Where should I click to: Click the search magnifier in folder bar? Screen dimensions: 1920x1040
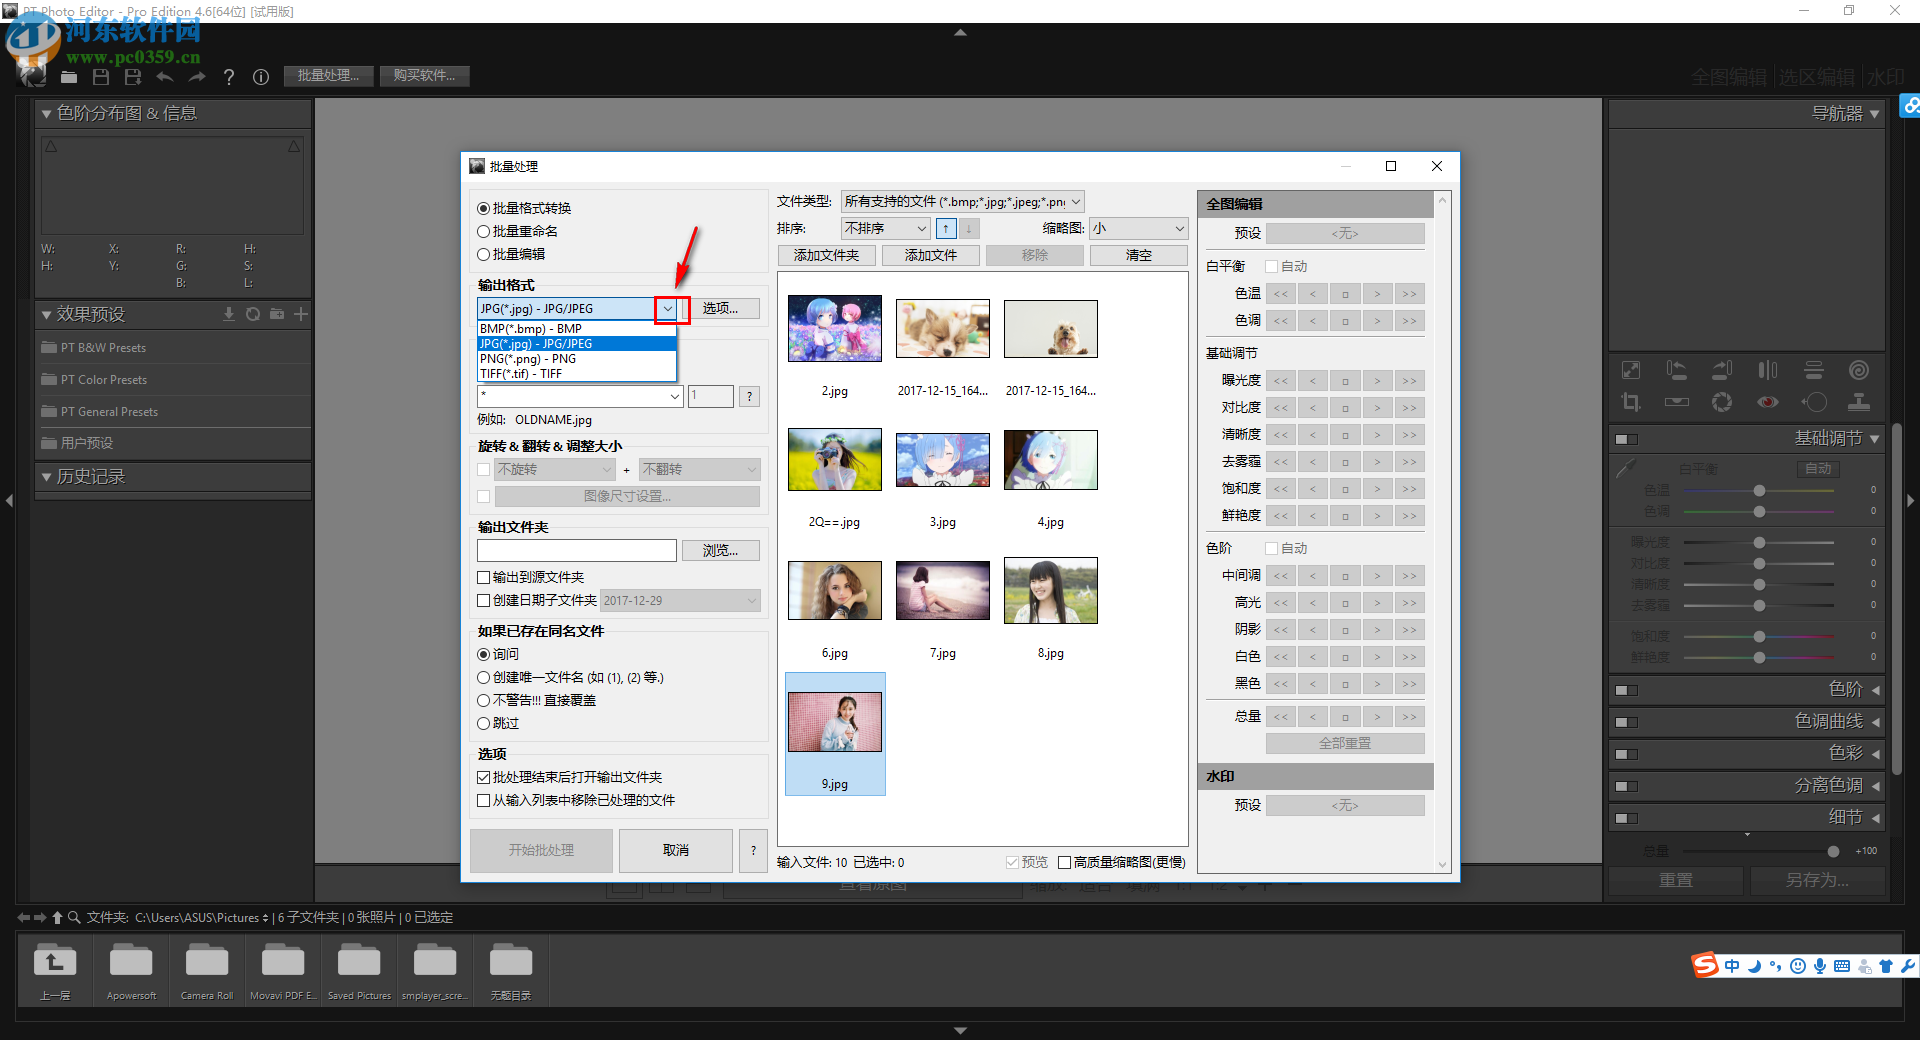tap(74, 917)
